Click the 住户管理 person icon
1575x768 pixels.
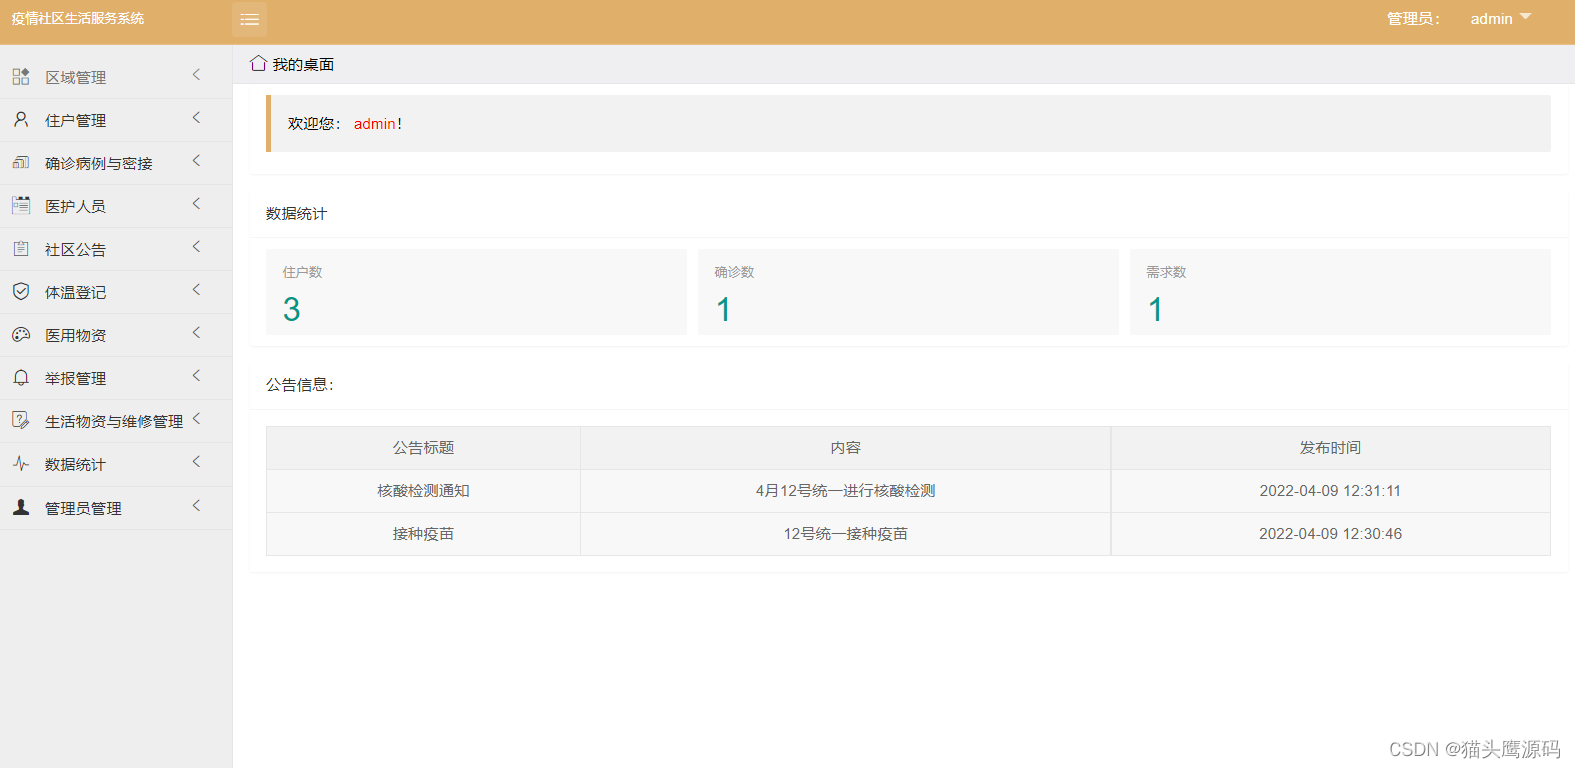21,119
